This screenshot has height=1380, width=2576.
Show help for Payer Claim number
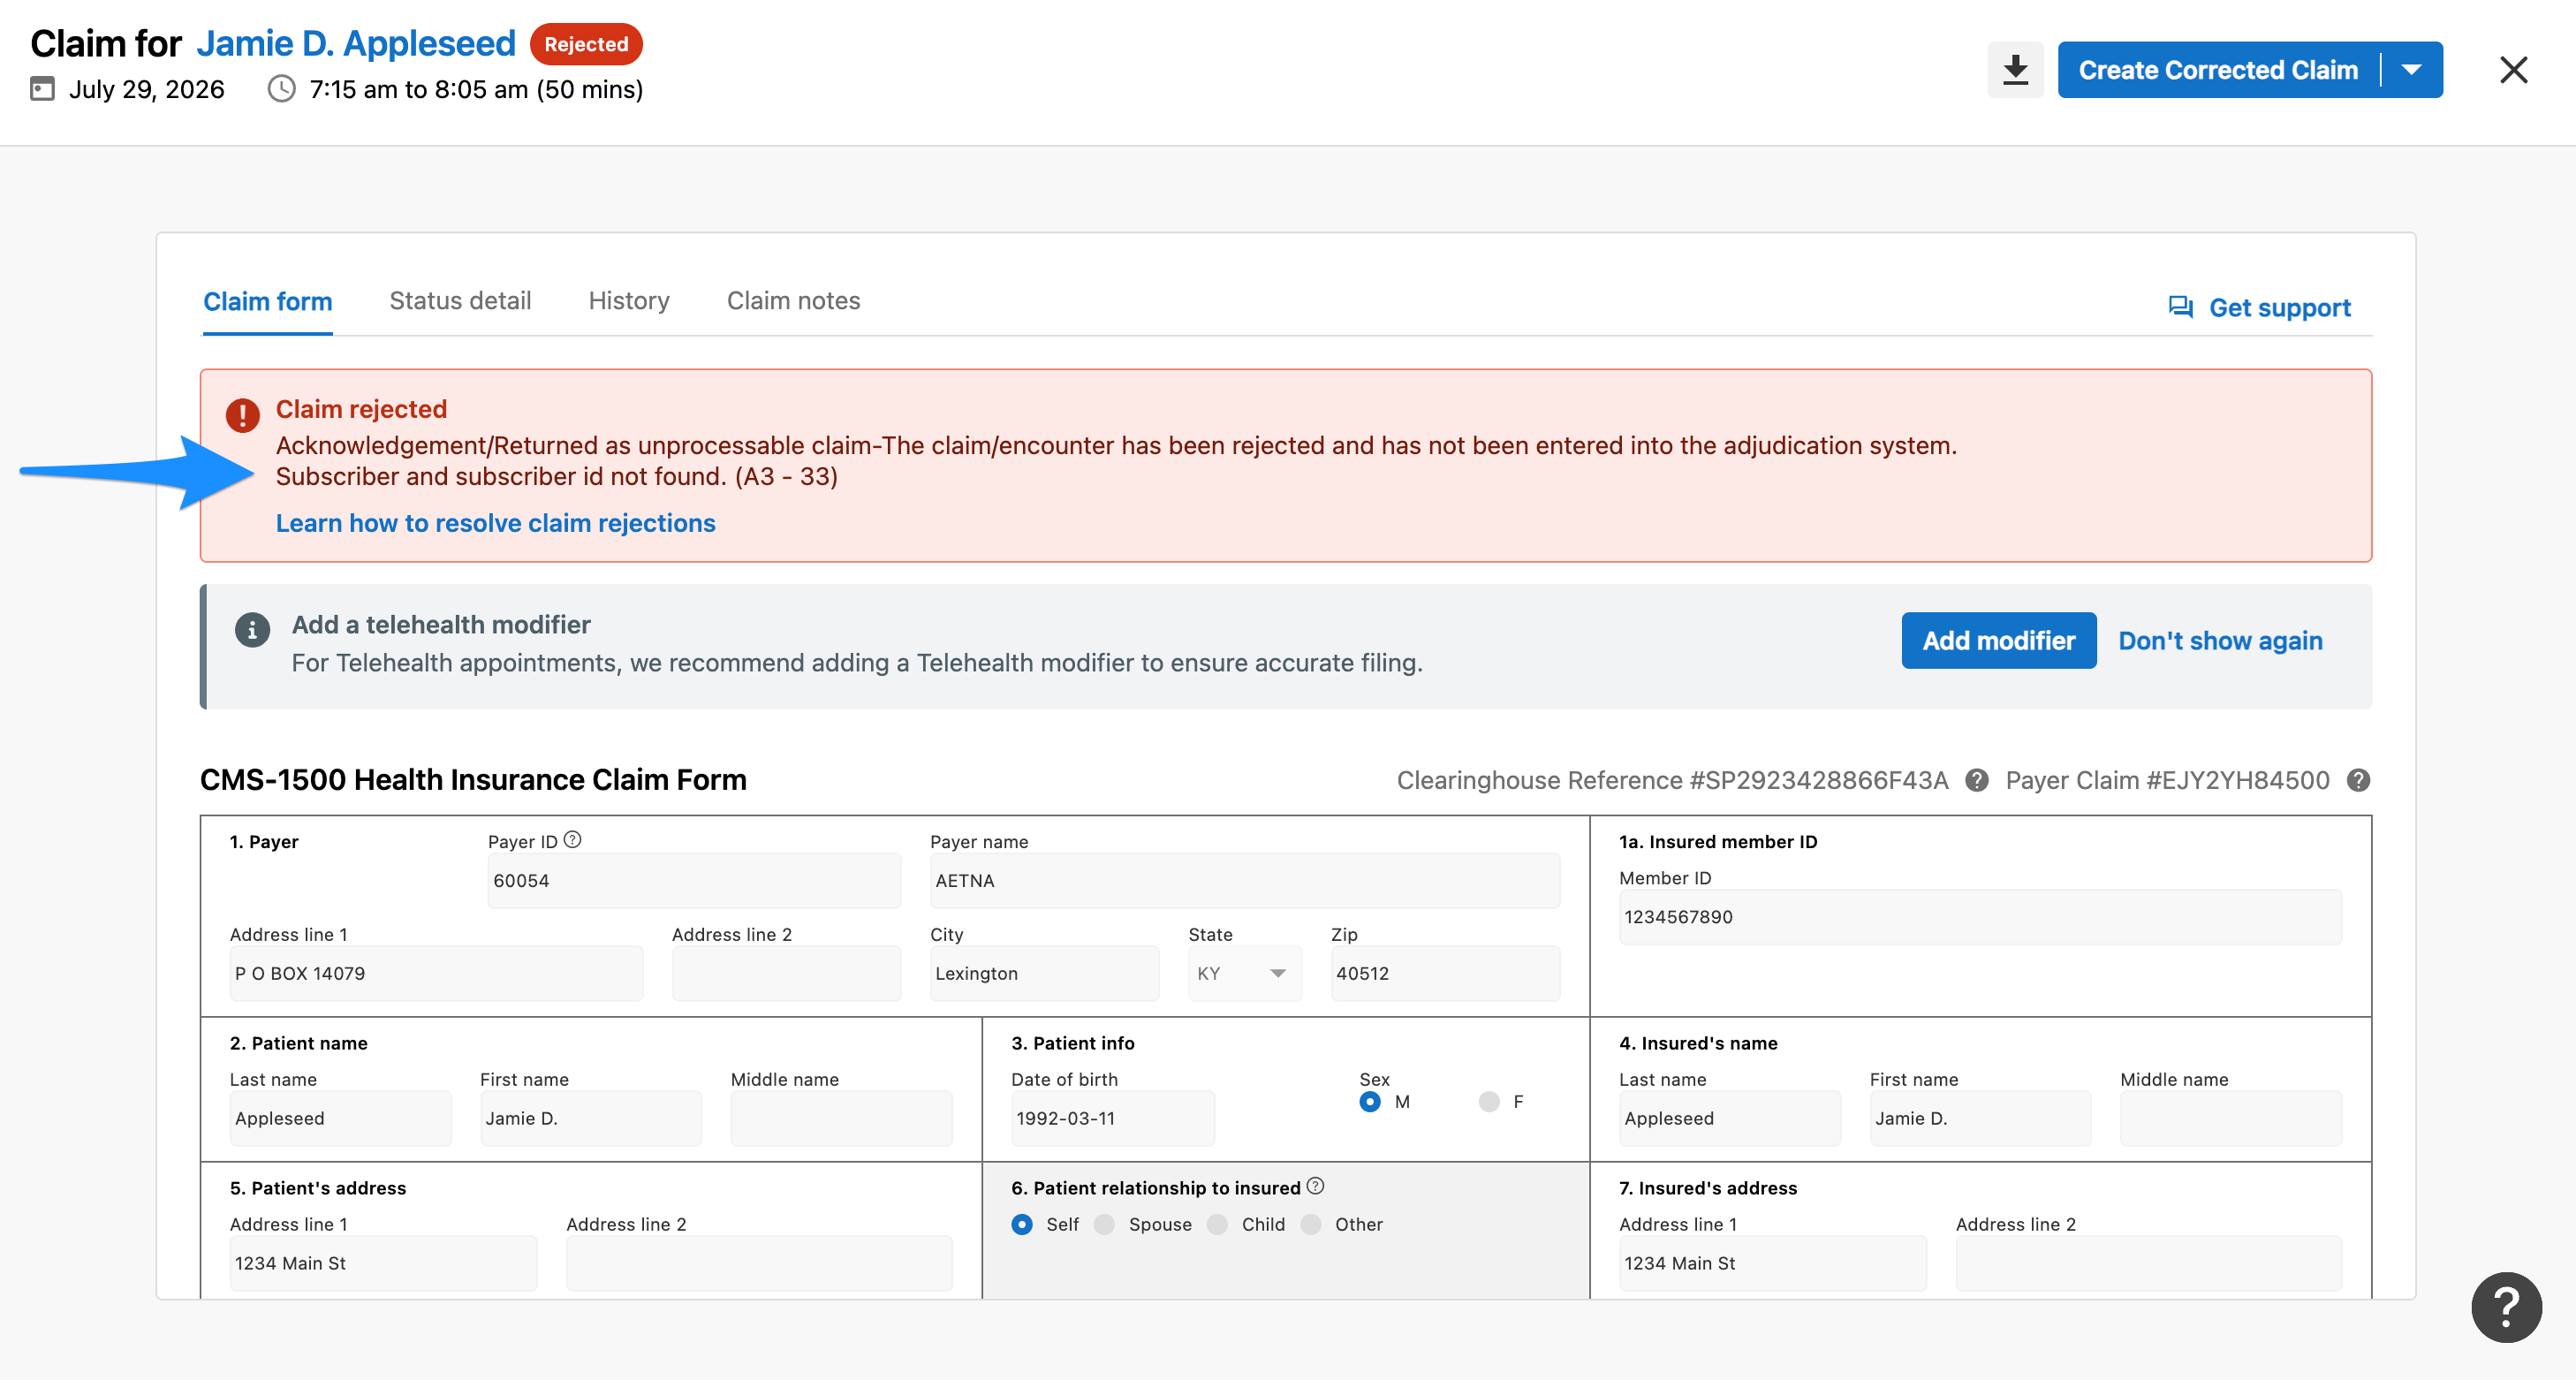coord(2358,780)
